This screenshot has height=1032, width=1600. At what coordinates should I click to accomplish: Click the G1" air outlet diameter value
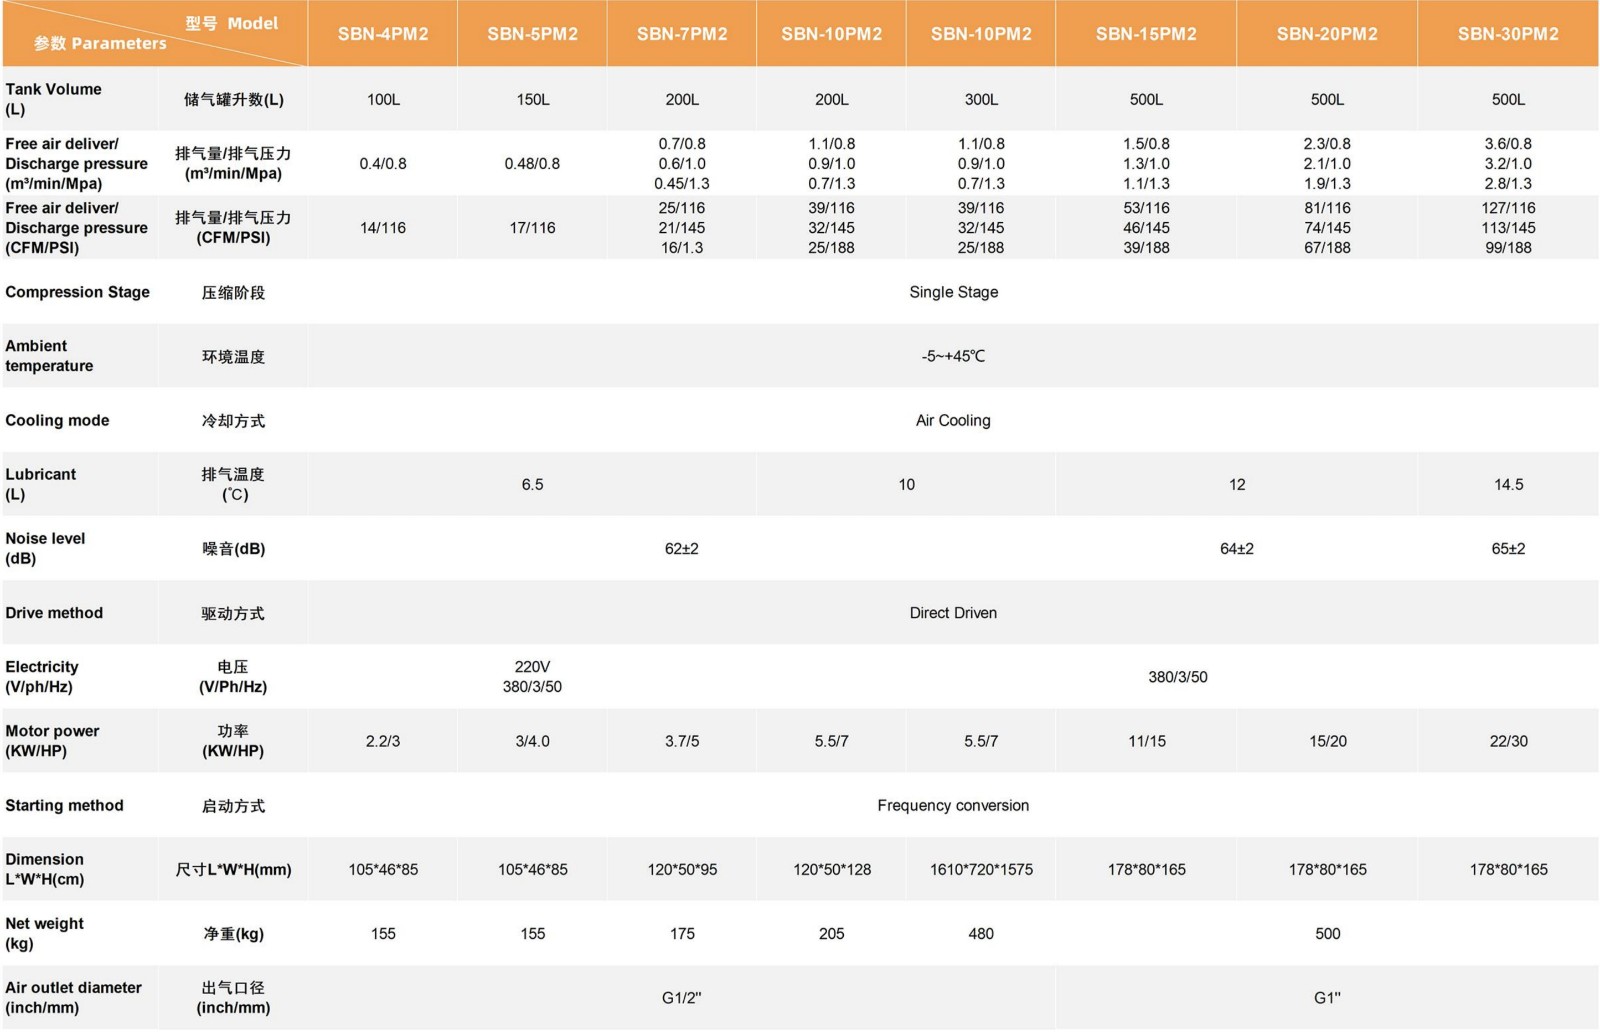click(1327, 997)
